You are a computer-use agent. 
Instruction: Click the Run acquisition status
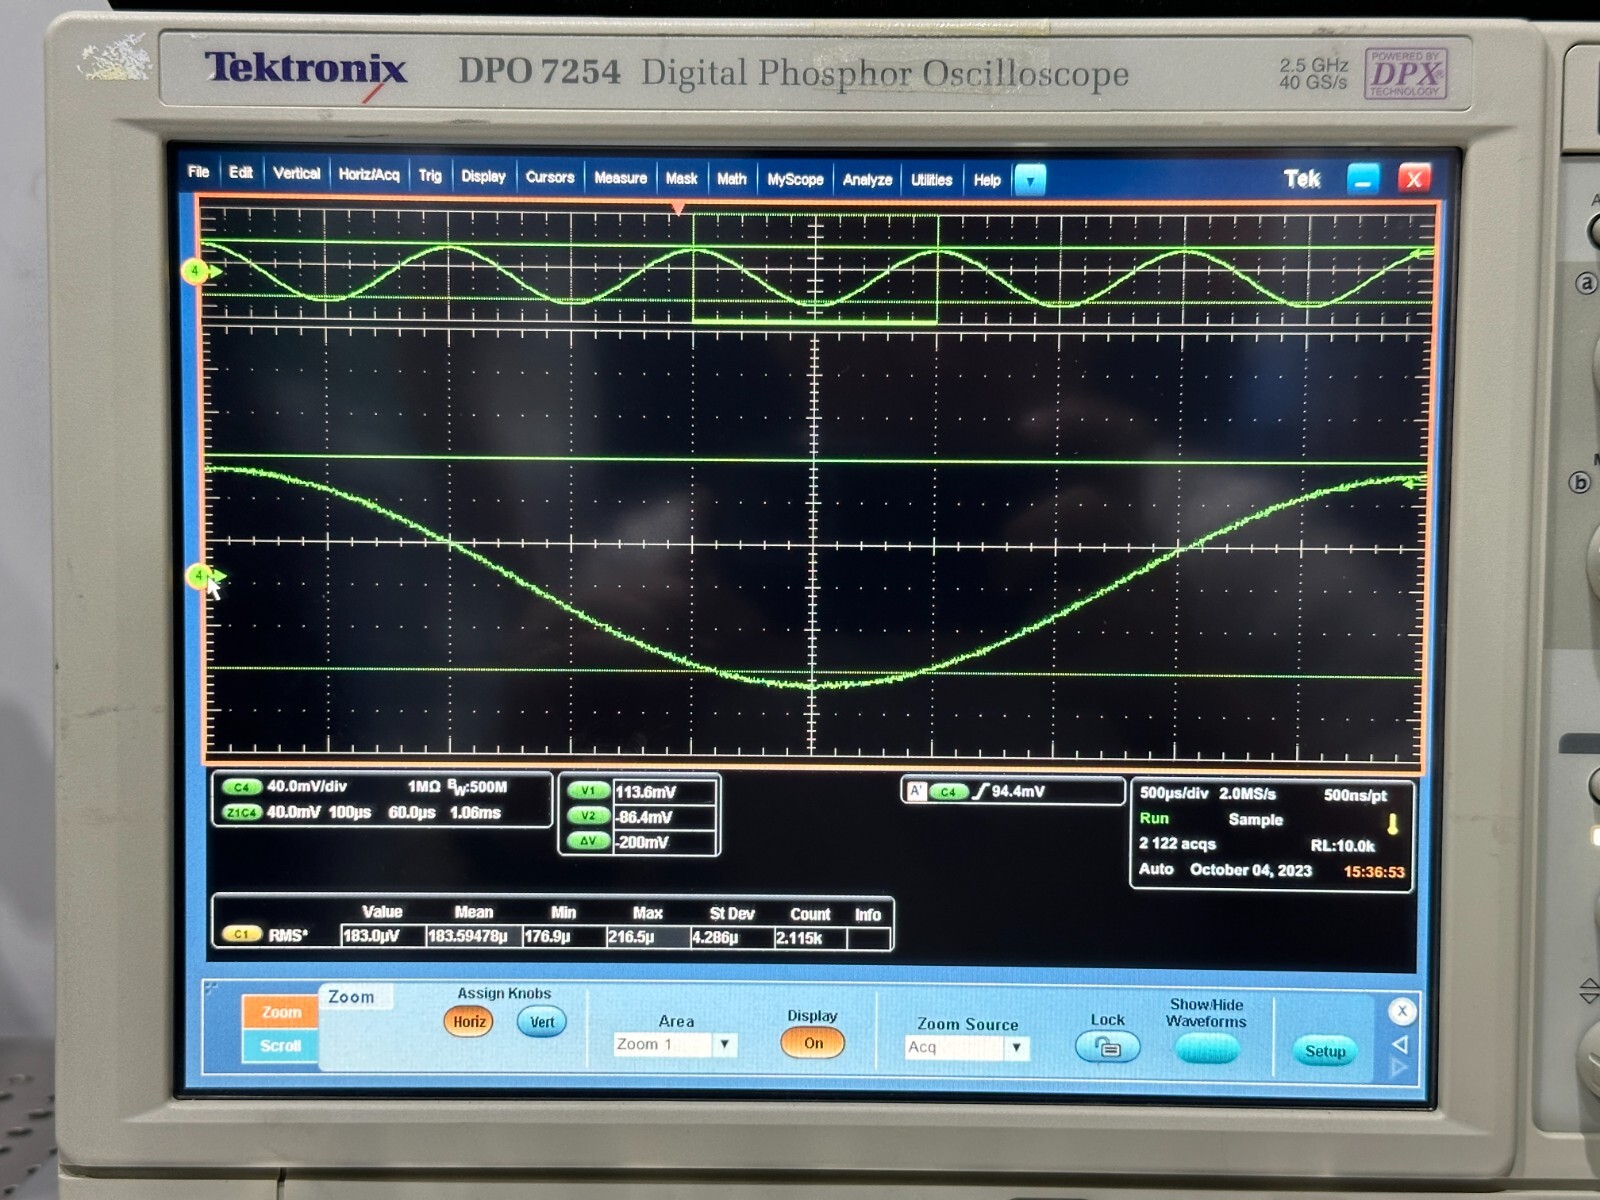pyautogui.click(x=1154, y=818)
